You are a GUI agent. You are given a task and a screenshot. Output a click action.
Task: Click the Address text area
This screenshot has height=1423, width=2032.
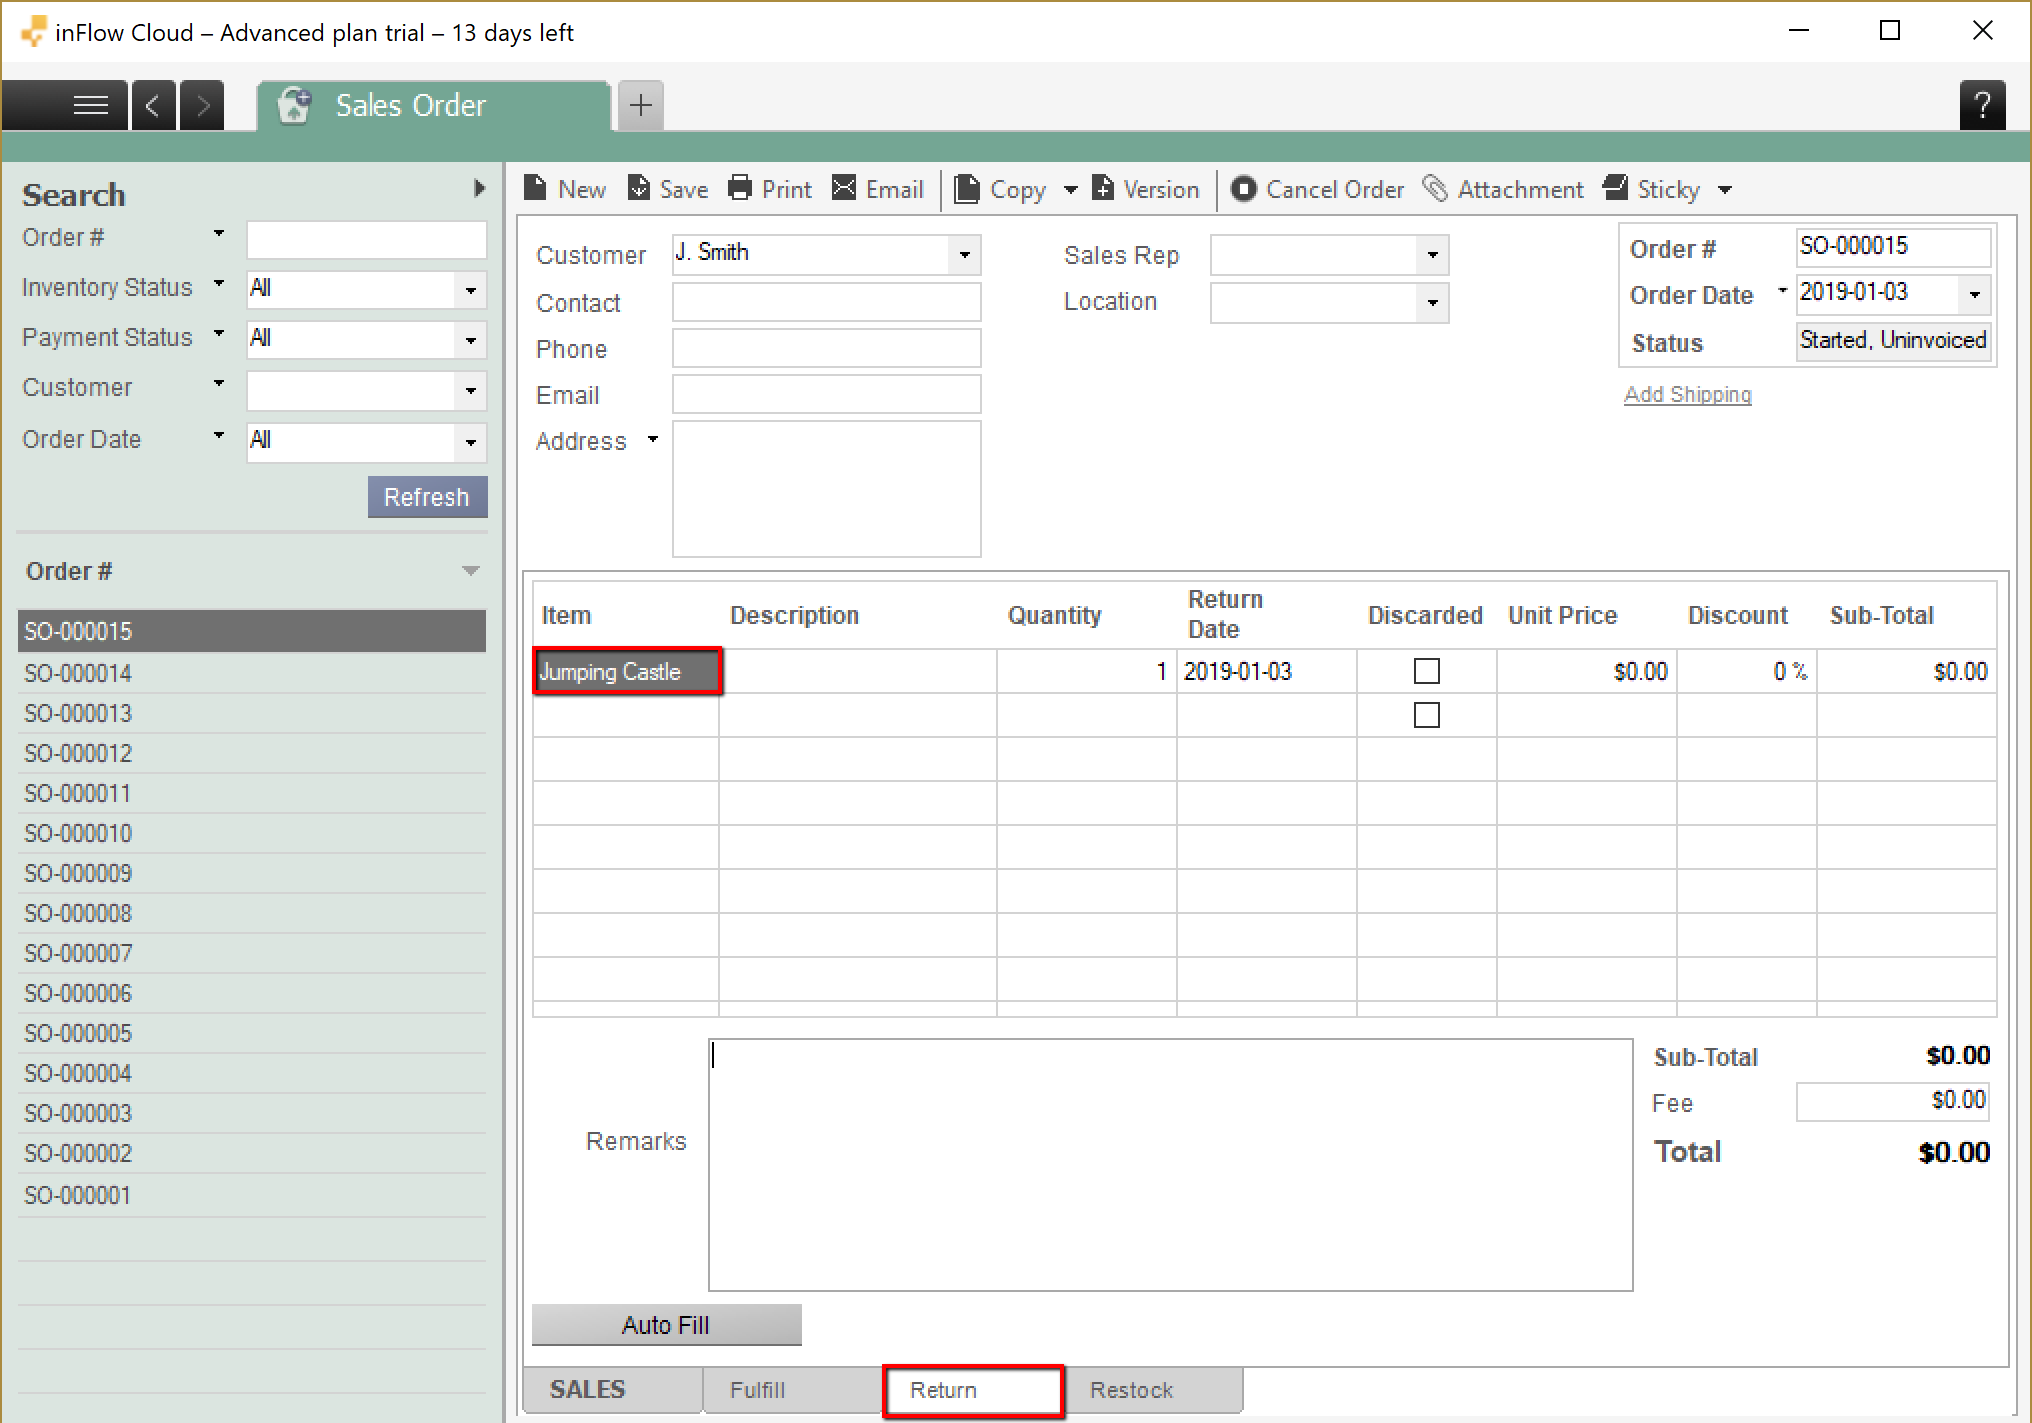(x=826, y=489)
